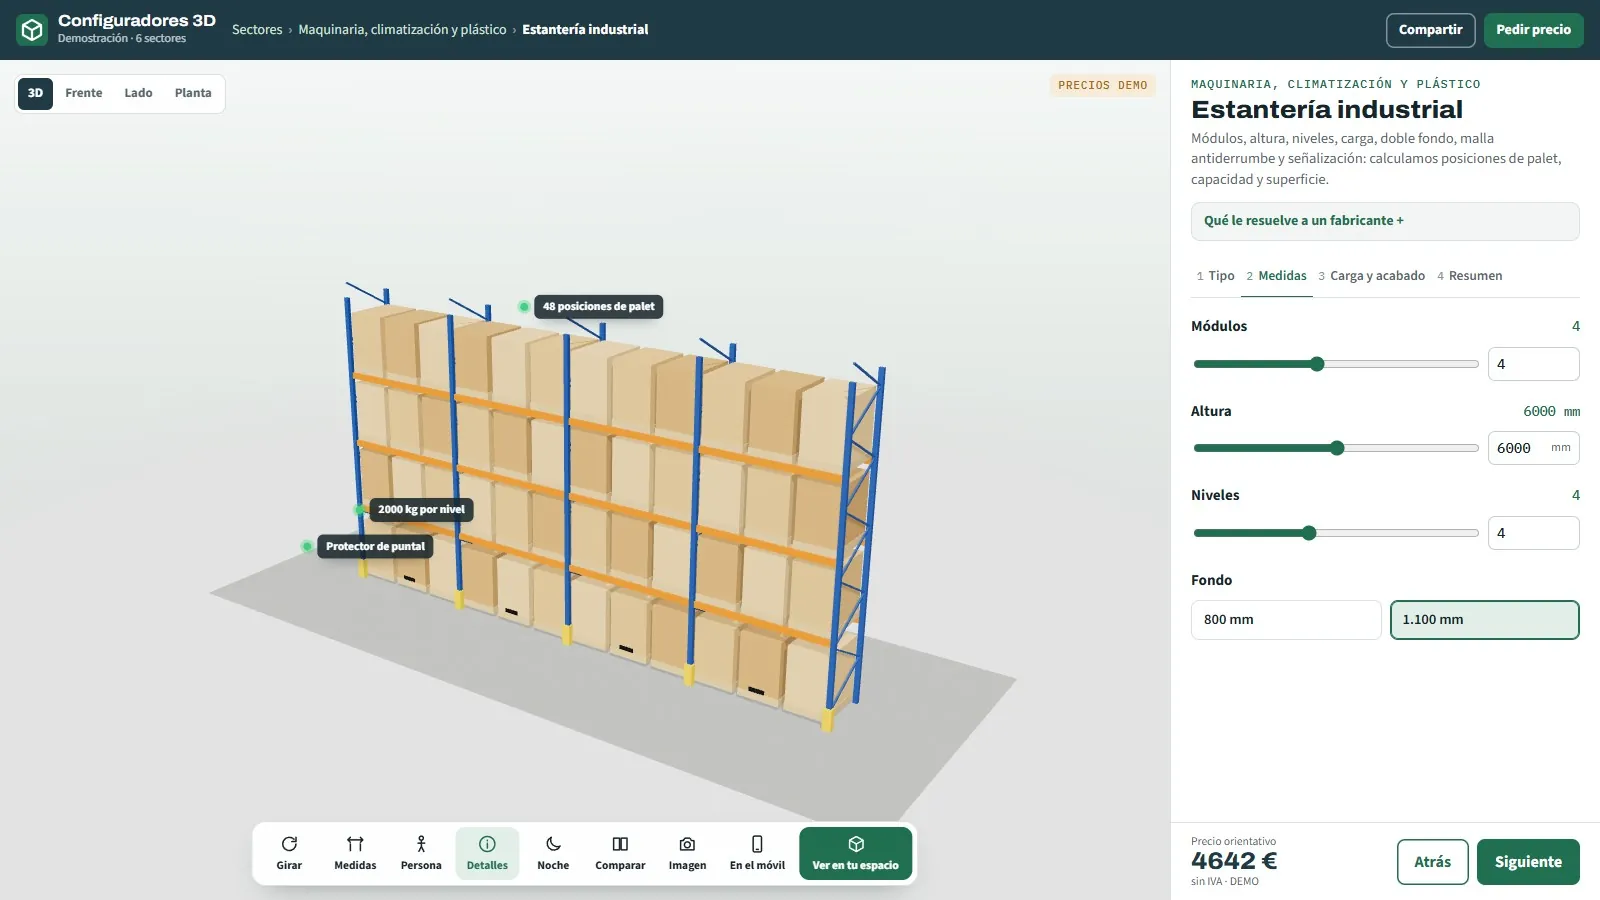The height and width of the screenshot is (900, 1600).
Task: Click the PRECIOS DEMO badge
Action: click(x=1103, y=86)
